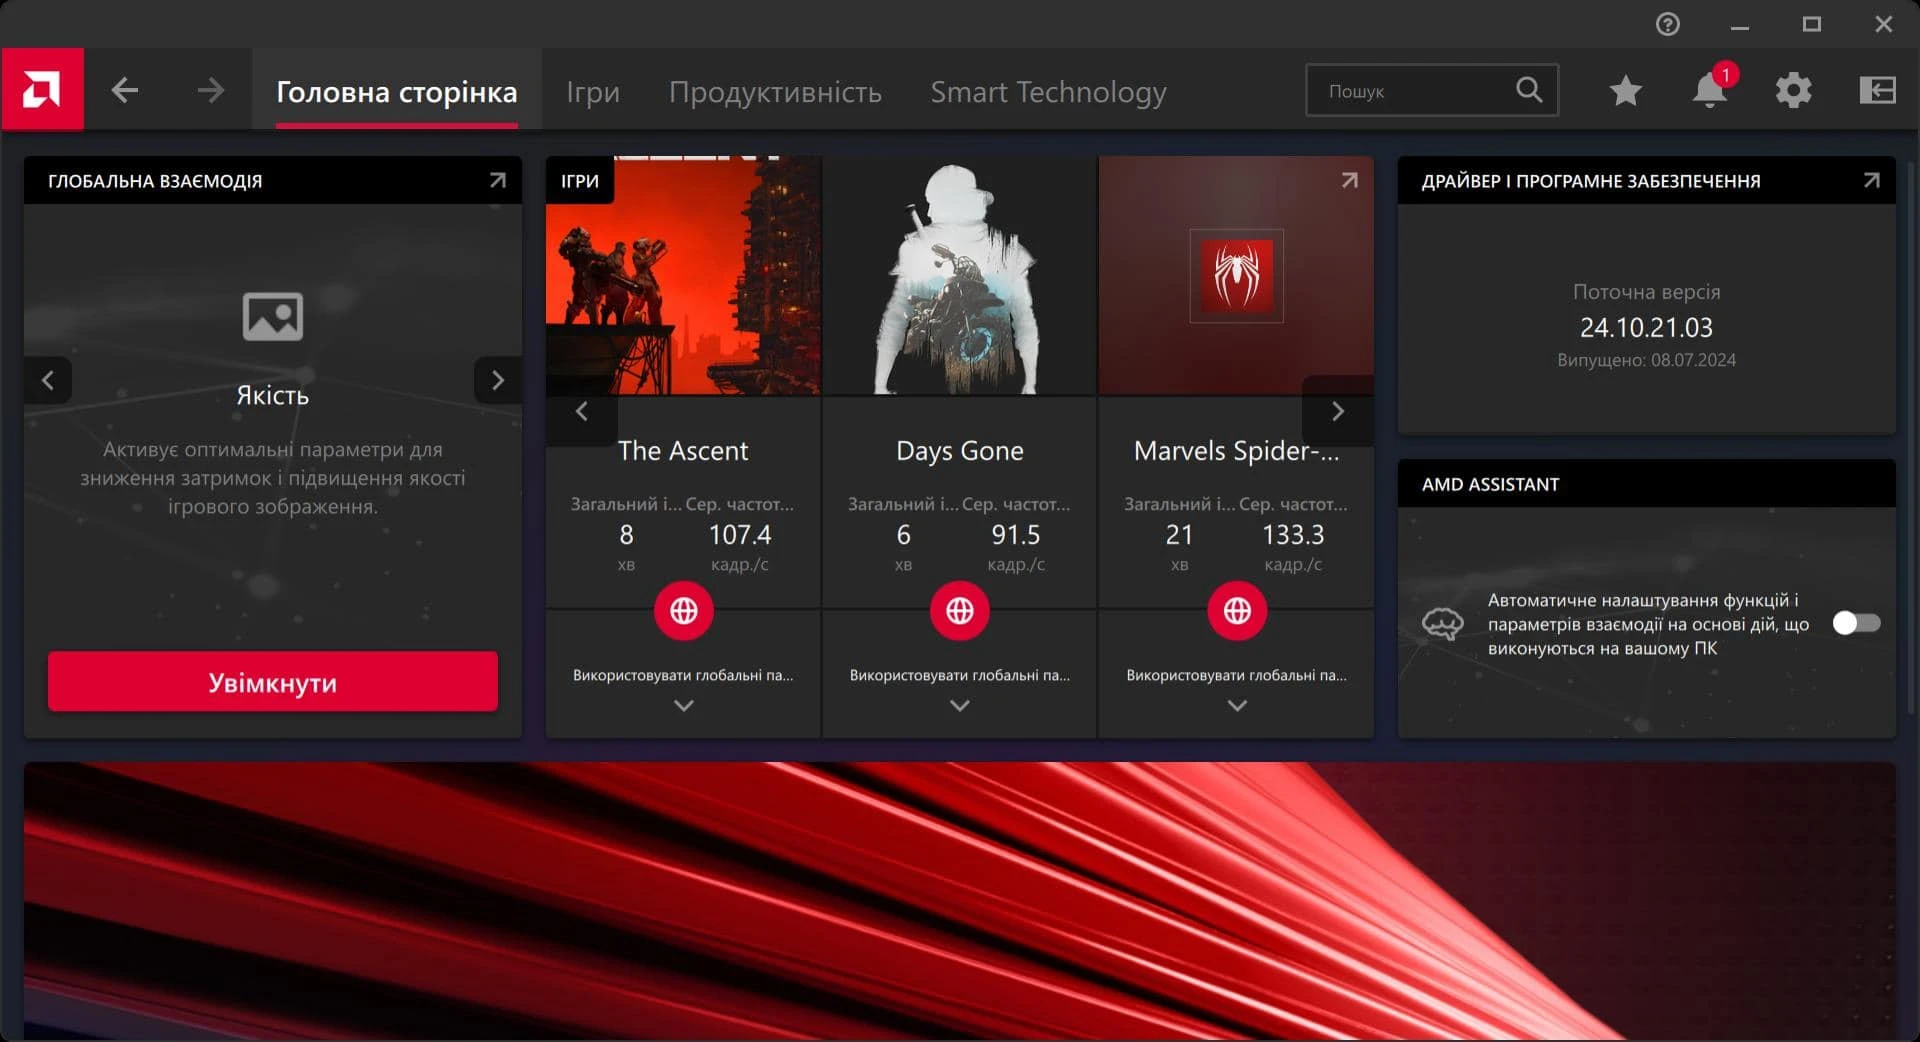Expand The Ascent profile chevron
The height and width of the screenshot is (1042, 1920).
(x=683, y=706)
